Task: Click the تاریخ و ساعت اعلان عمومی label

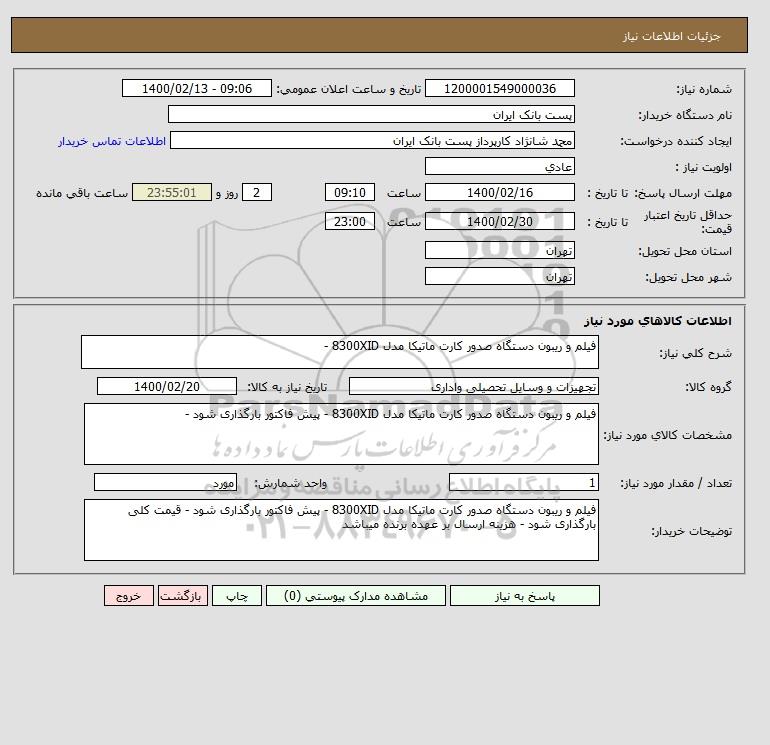Action: click(349, 89)
